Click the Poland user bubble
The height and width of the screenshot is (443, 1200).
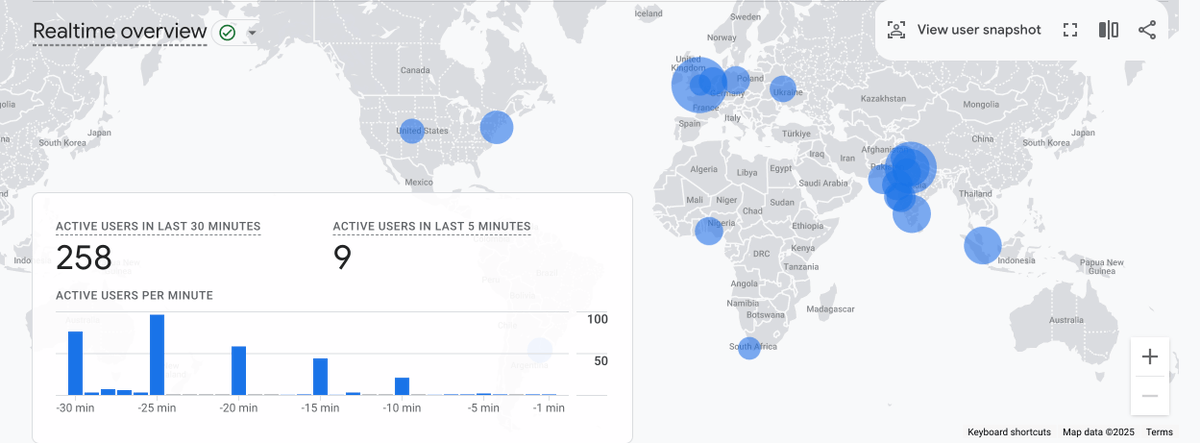[736, 80]
